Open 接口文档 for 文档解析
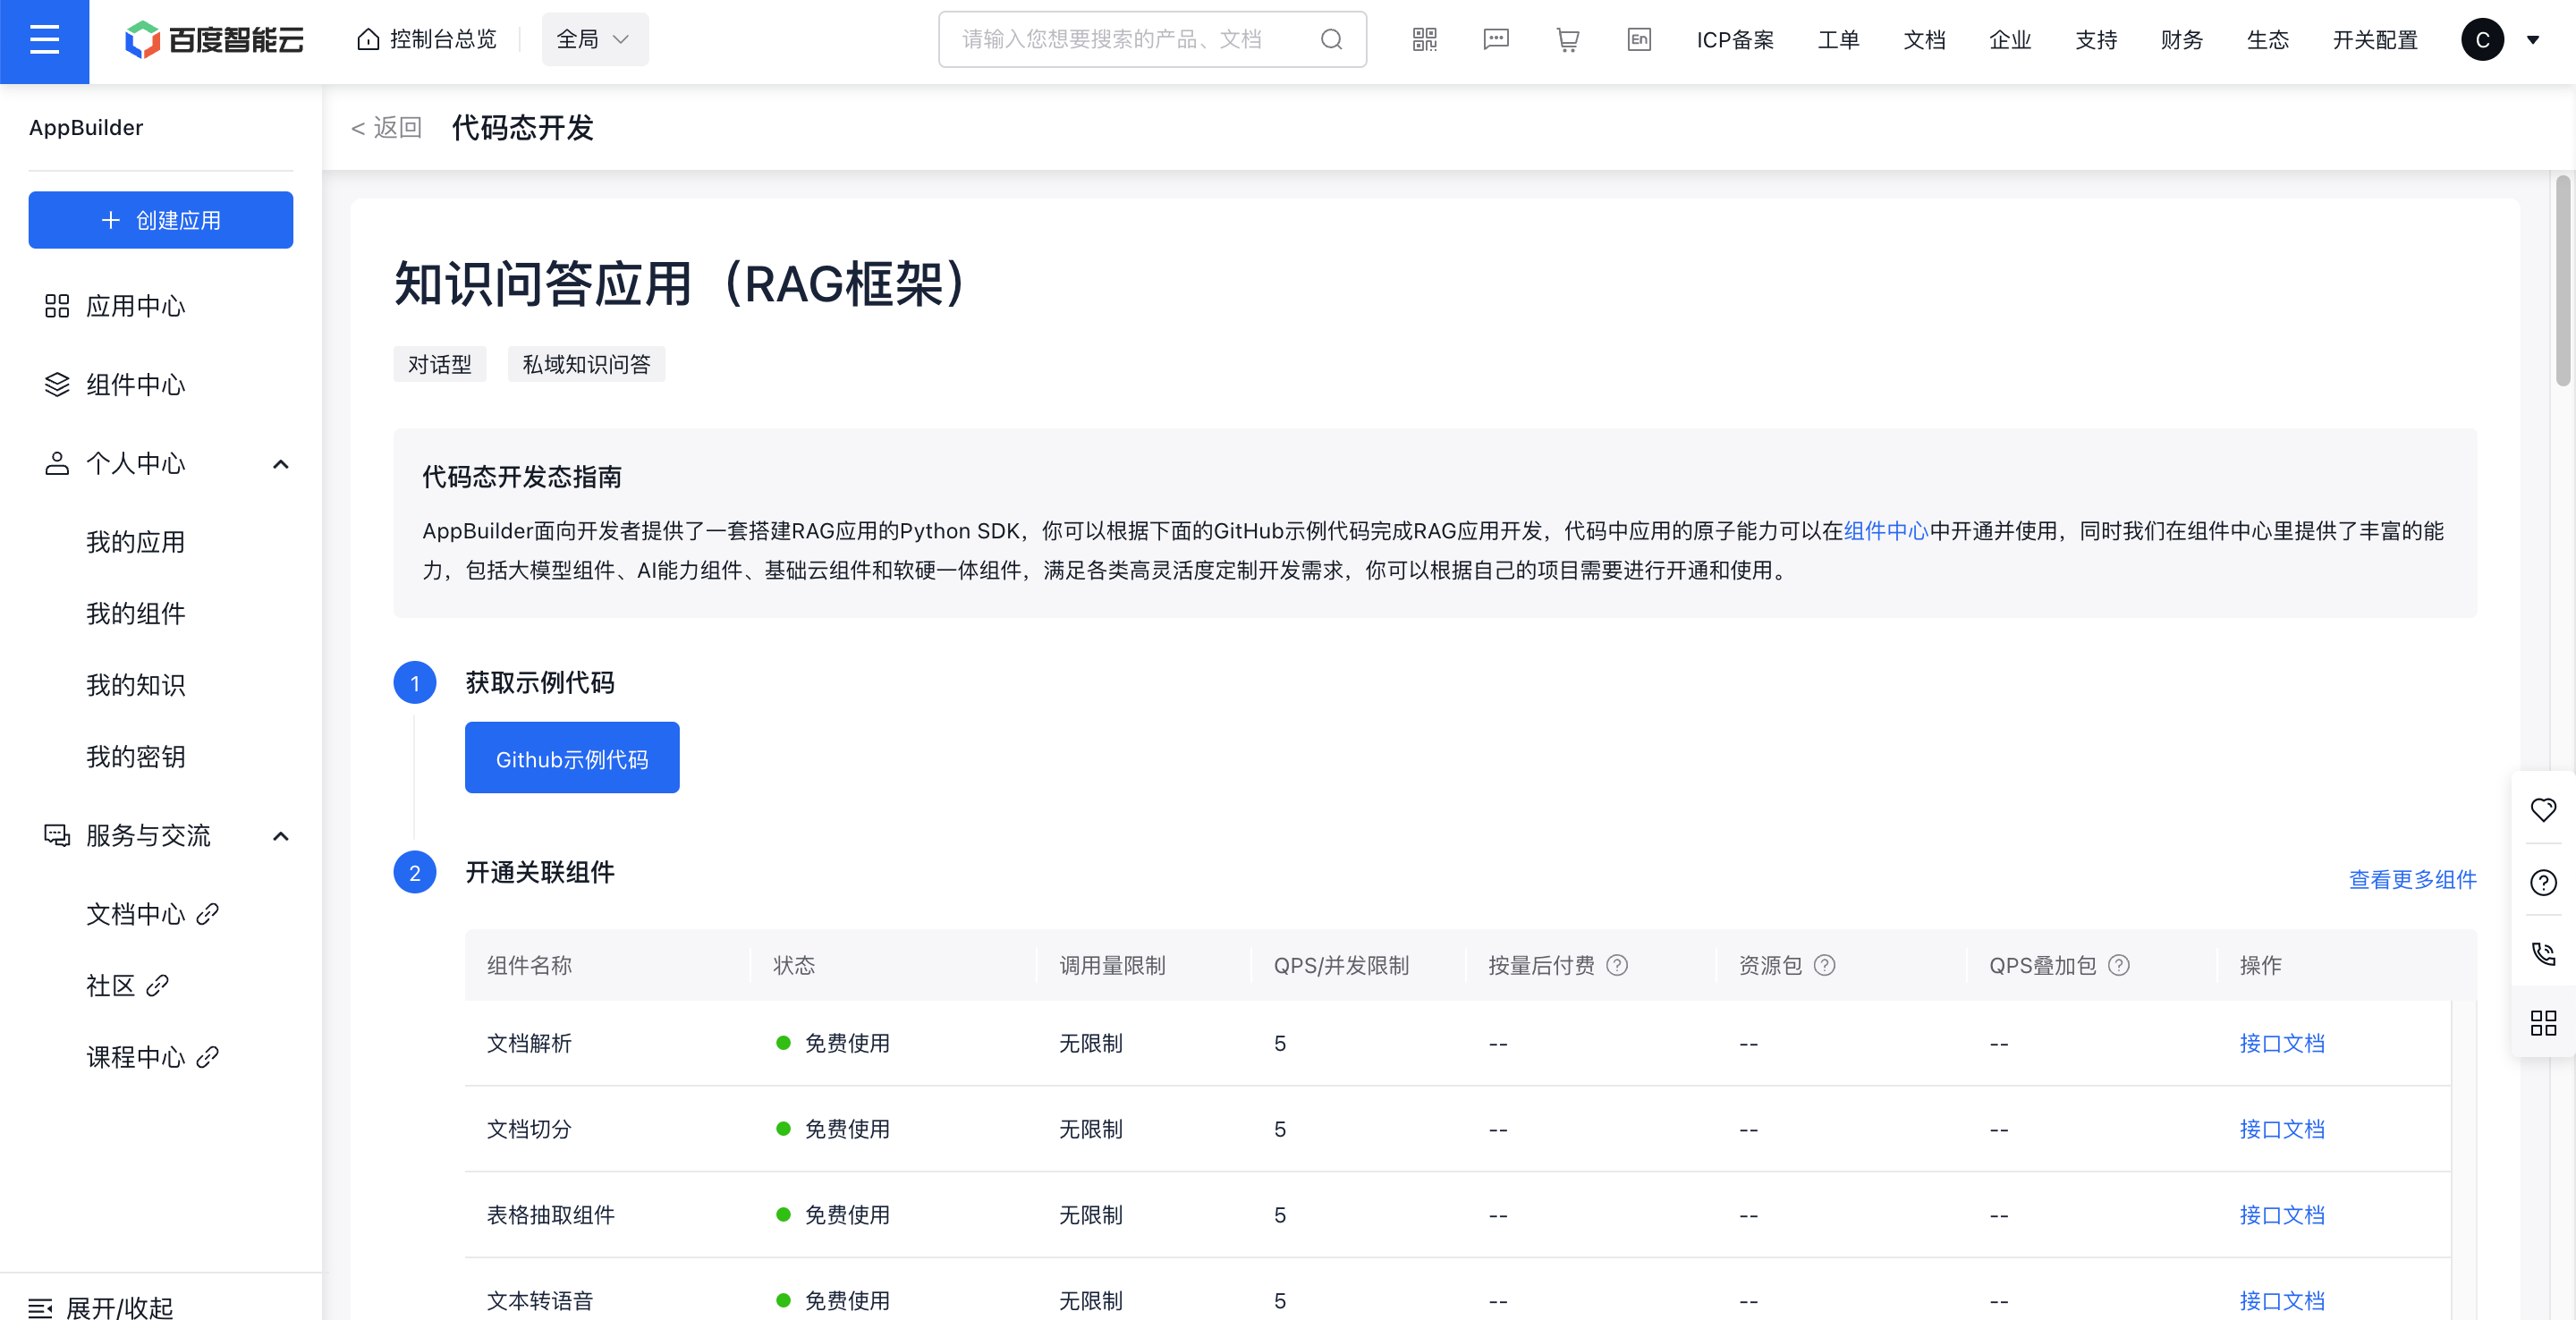The height and width of the screenshot is (1320, 2576). pyautogui.click(x=2282, y=1043)
